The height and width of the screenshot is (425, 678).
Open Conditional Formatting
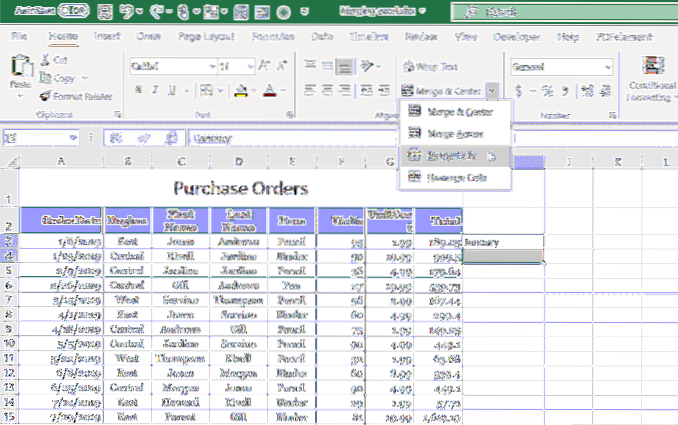click(652, 79)
